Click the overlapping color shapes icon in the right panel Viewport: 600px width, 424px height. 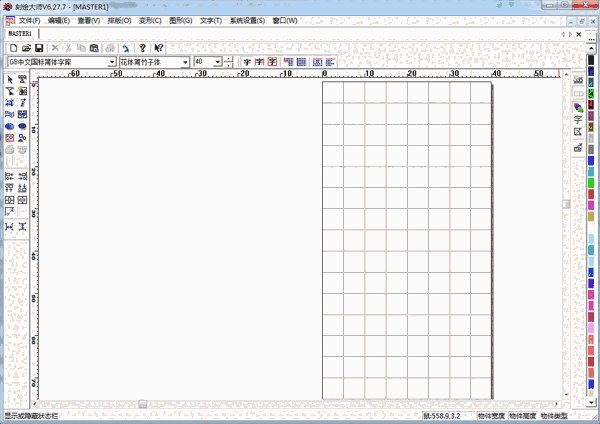click(x=578, y=108)
